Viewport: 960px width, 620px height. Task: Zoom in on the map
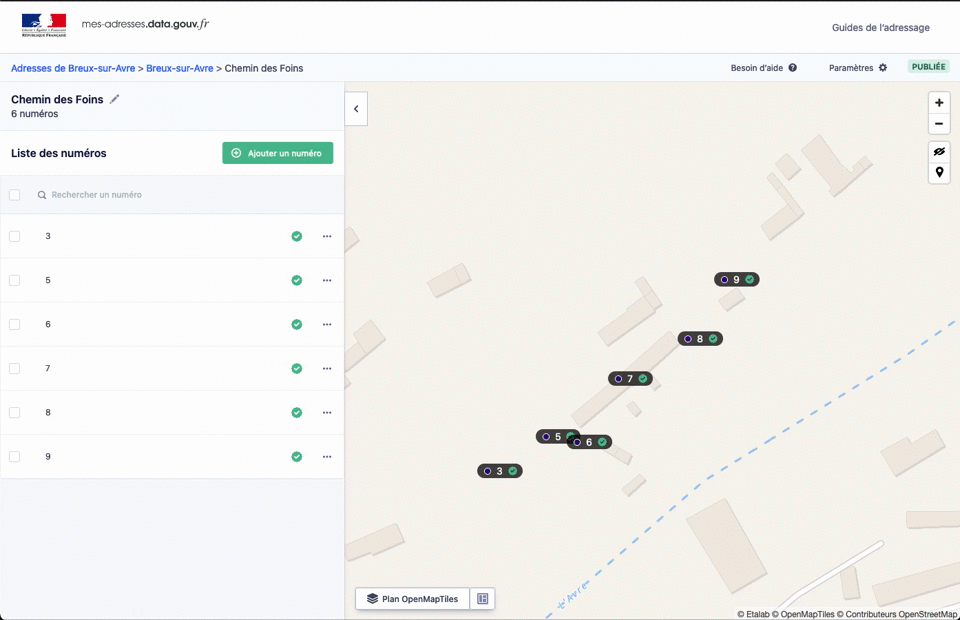pyautogui.click(x=939, y=103)
